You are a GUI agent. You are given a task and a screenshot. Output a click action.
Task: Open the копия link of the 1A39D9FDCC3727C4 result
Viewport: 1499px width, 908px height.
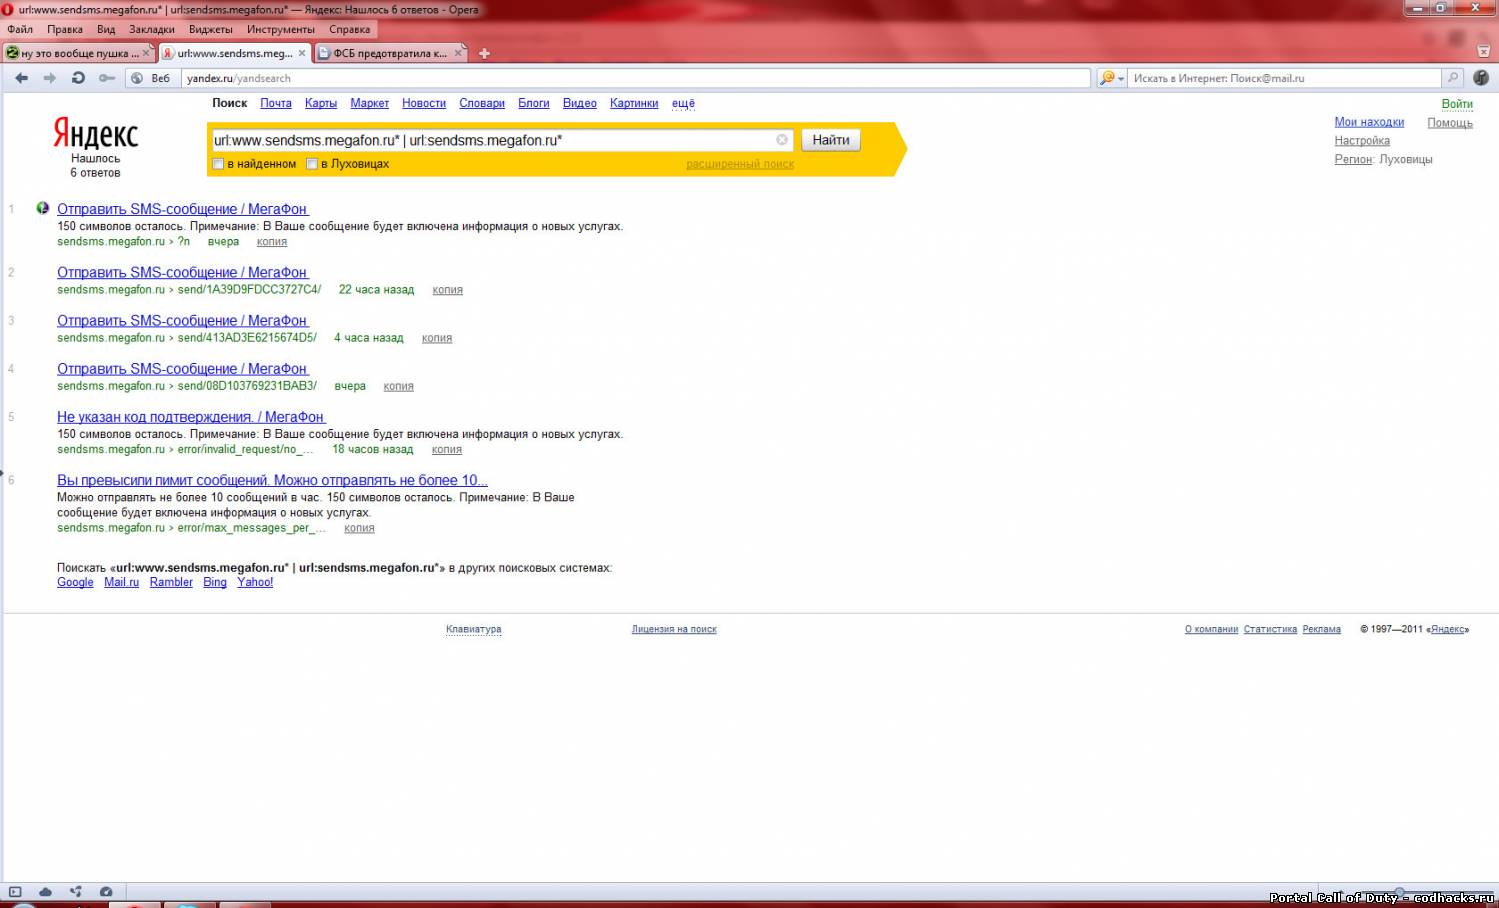[x=447, y=290]
